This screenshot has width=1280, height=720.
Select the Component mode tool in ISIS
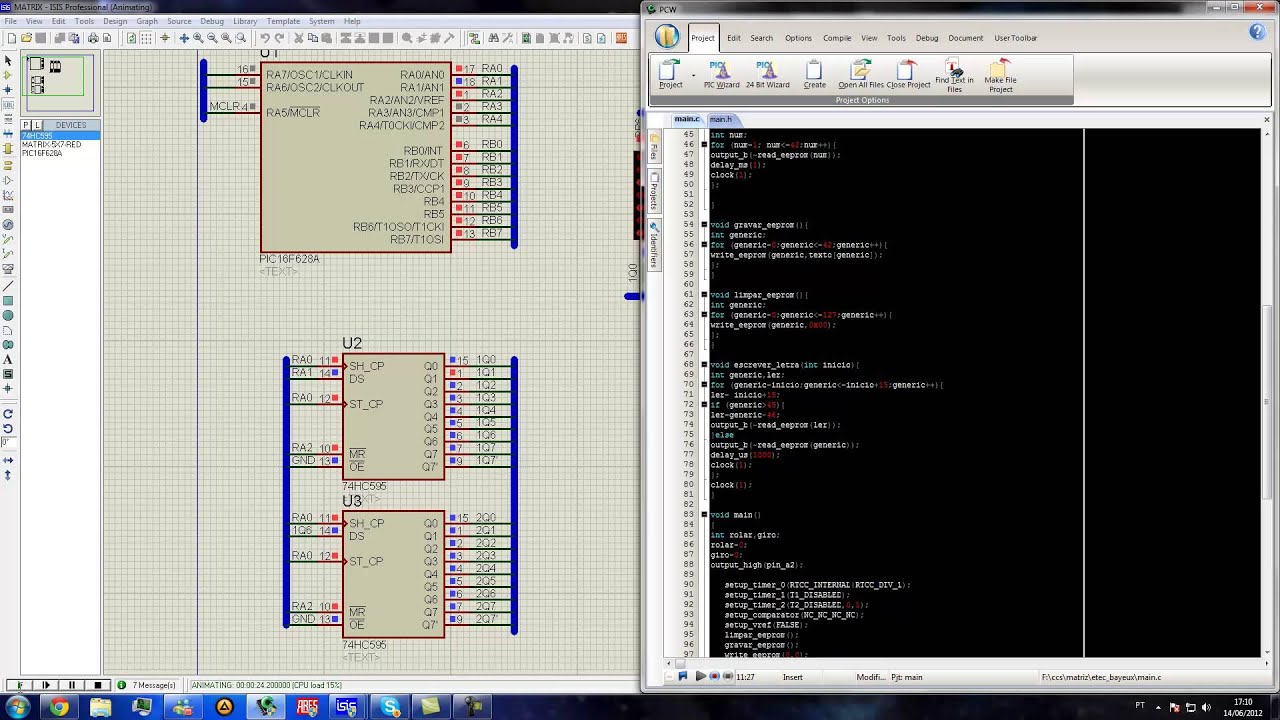[x=8, y=76]
